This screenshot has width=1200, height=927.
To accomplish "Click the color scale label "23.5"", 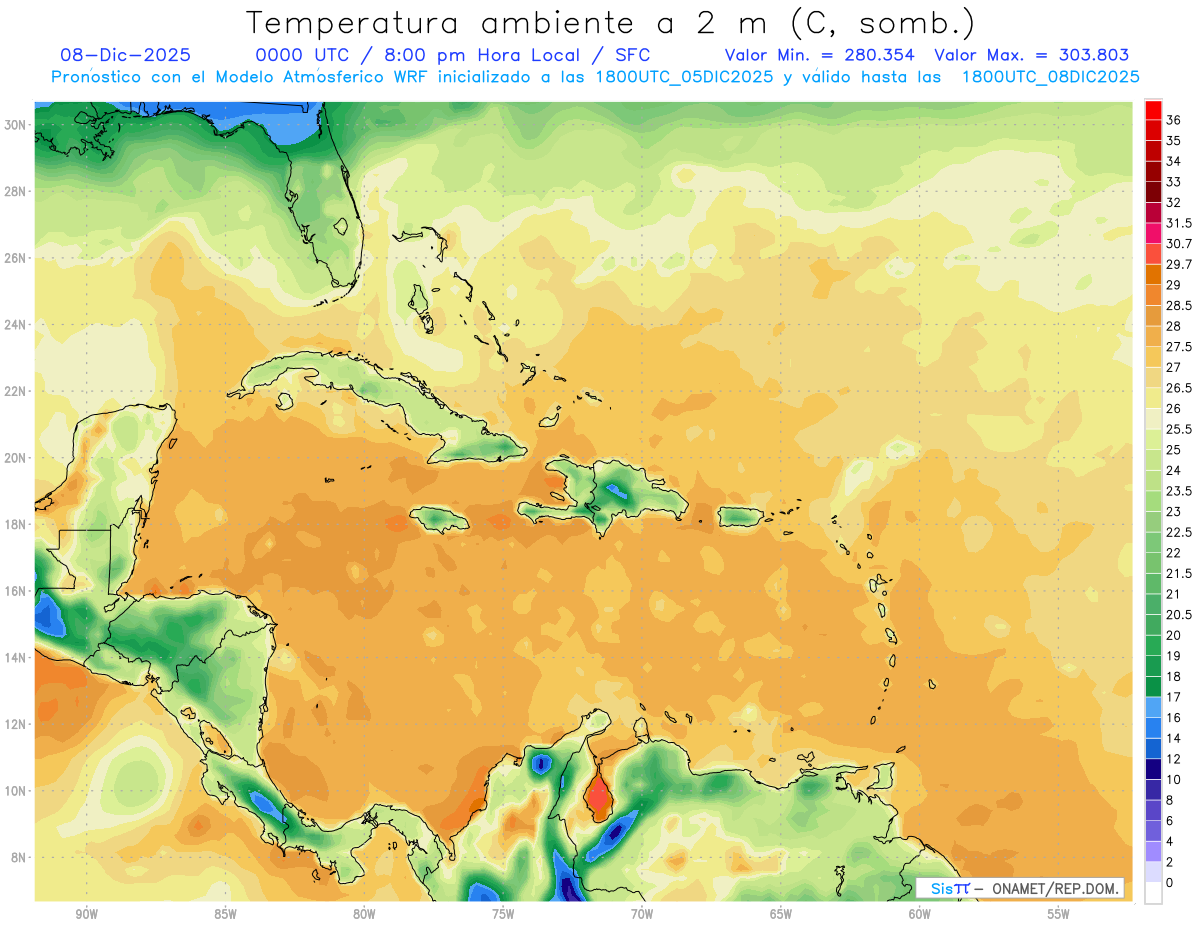I will pyautogui.click(x=1179, y=491).
